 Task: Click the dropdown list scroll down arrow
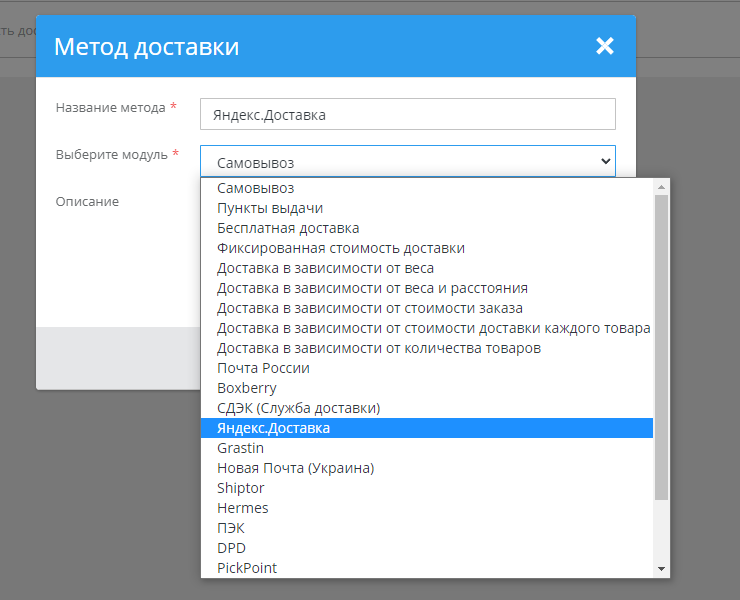tap(661, 568)
